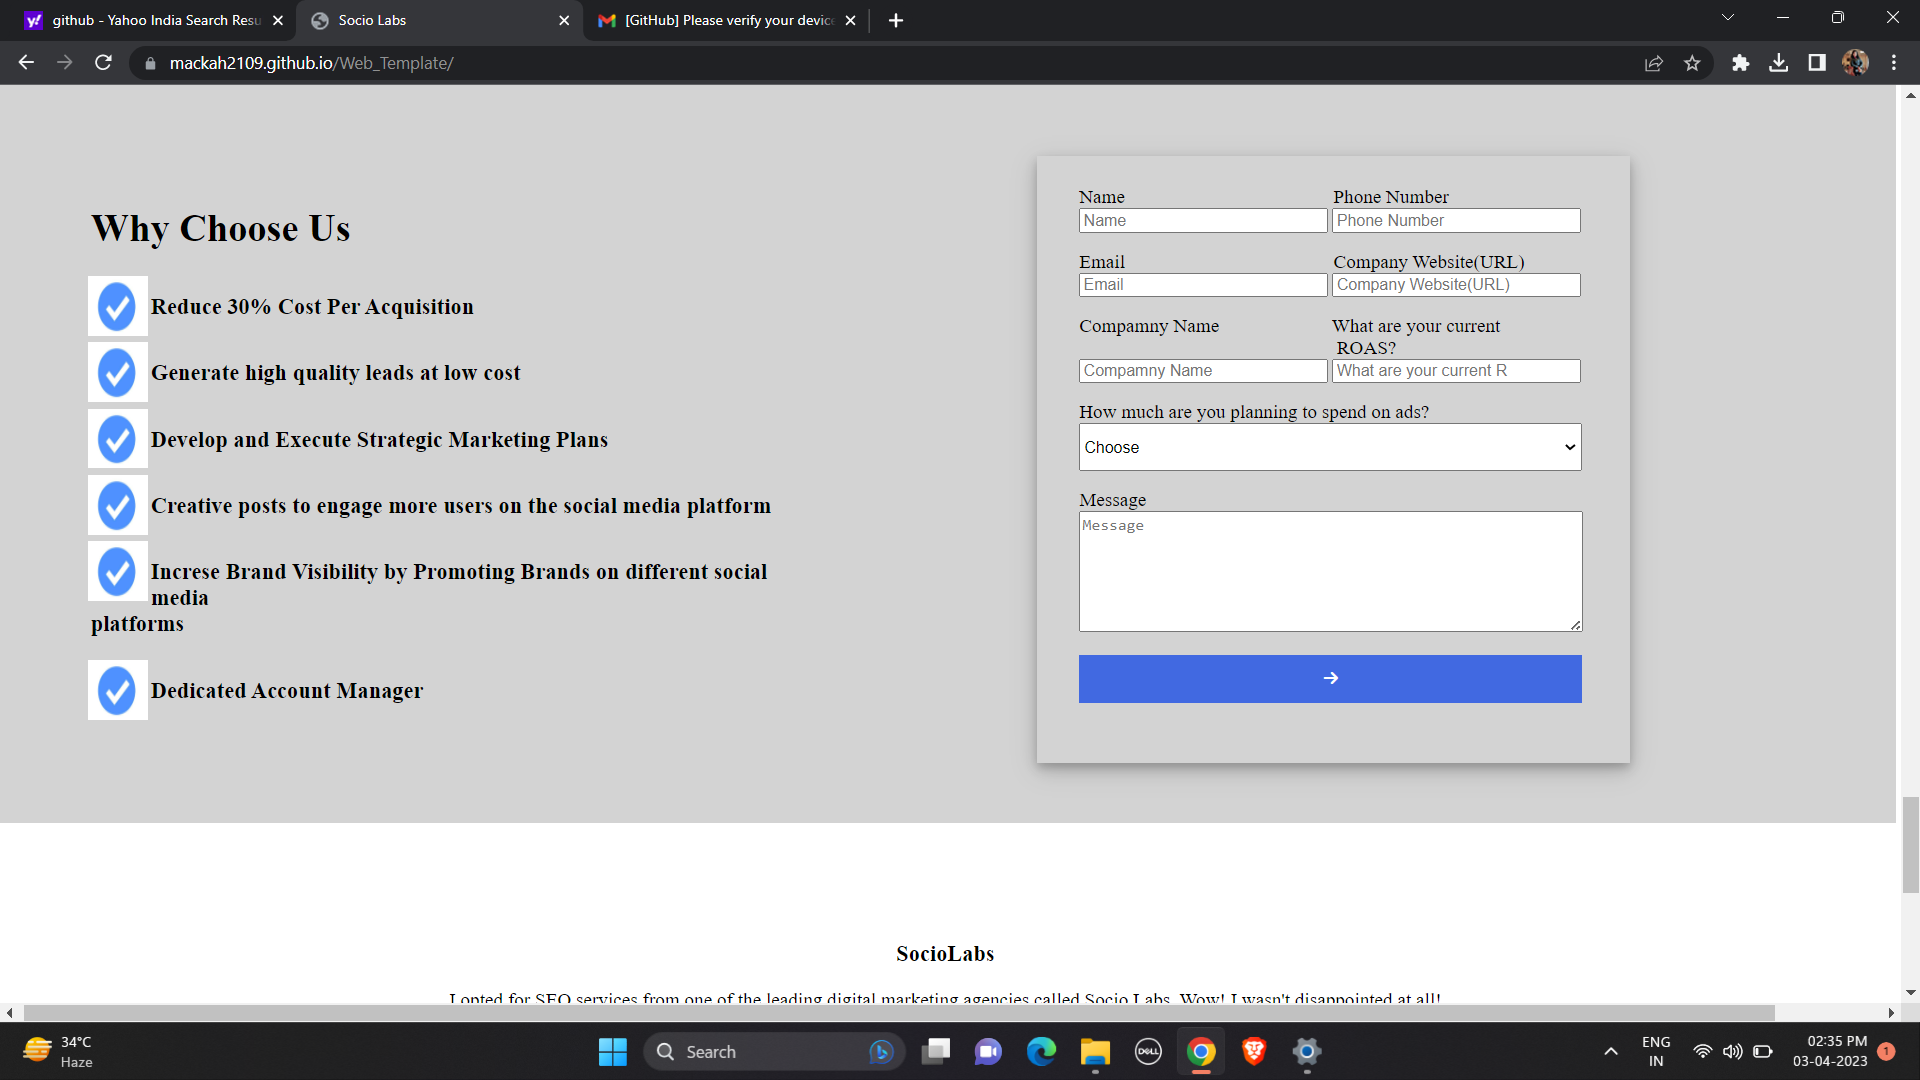Open the GitHub verification email tab
Viewport: 1920px width, 1080px height.
pyautogui.click(x=715, y=20)
